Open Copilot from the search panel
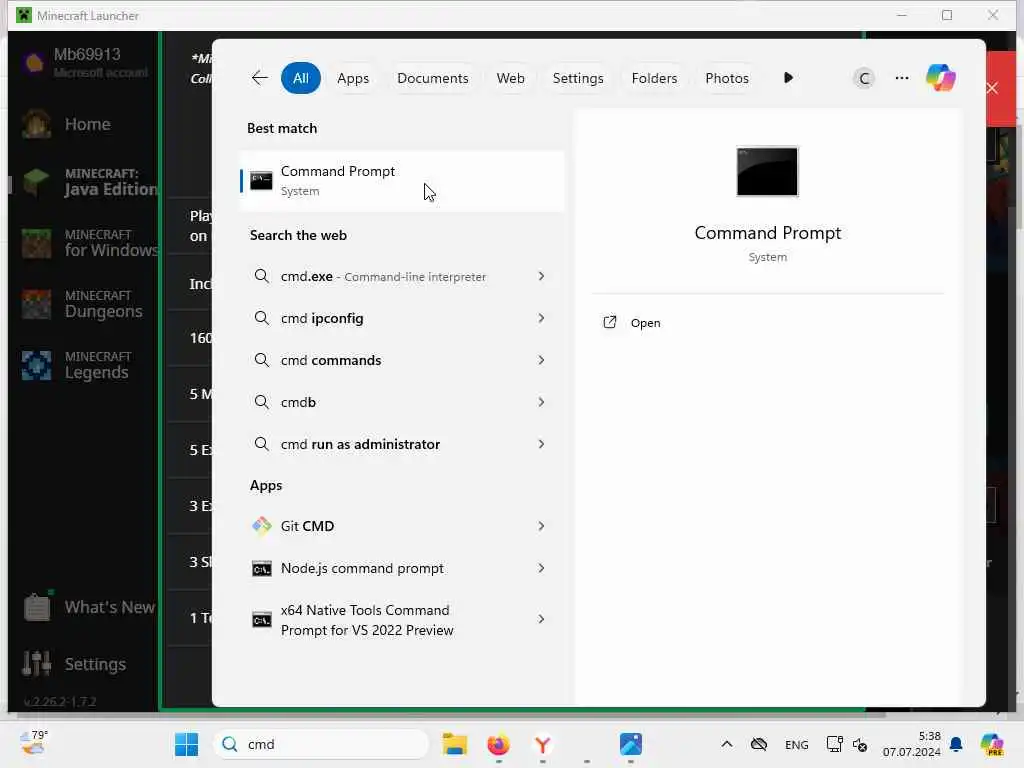Screen dimensions: 1024x768 point(940,78)
